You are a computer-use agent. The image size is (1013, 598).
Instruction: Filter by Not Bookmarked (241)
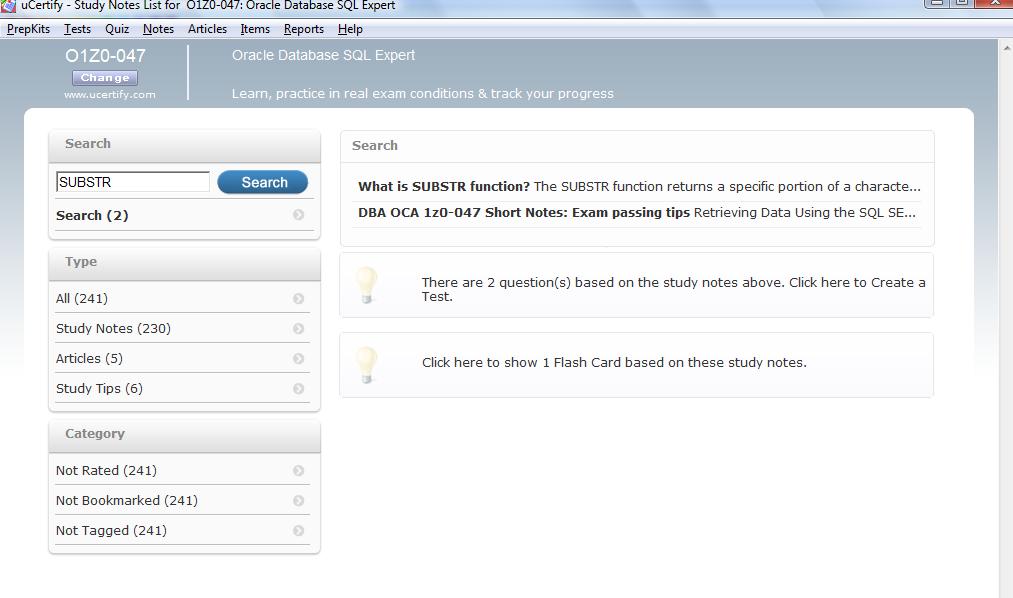click(x=182, y=500)
